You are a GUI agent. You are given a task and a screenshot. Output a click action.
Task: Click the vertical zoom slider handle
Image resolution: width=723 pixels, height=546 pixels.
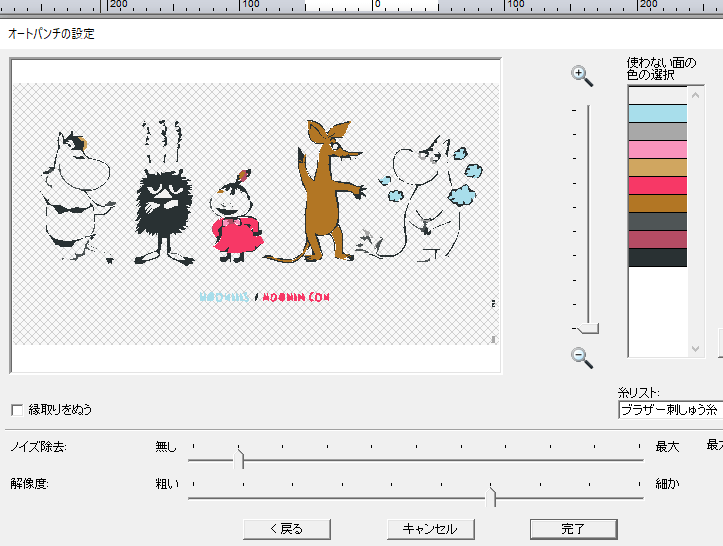[x=588, y=328]
